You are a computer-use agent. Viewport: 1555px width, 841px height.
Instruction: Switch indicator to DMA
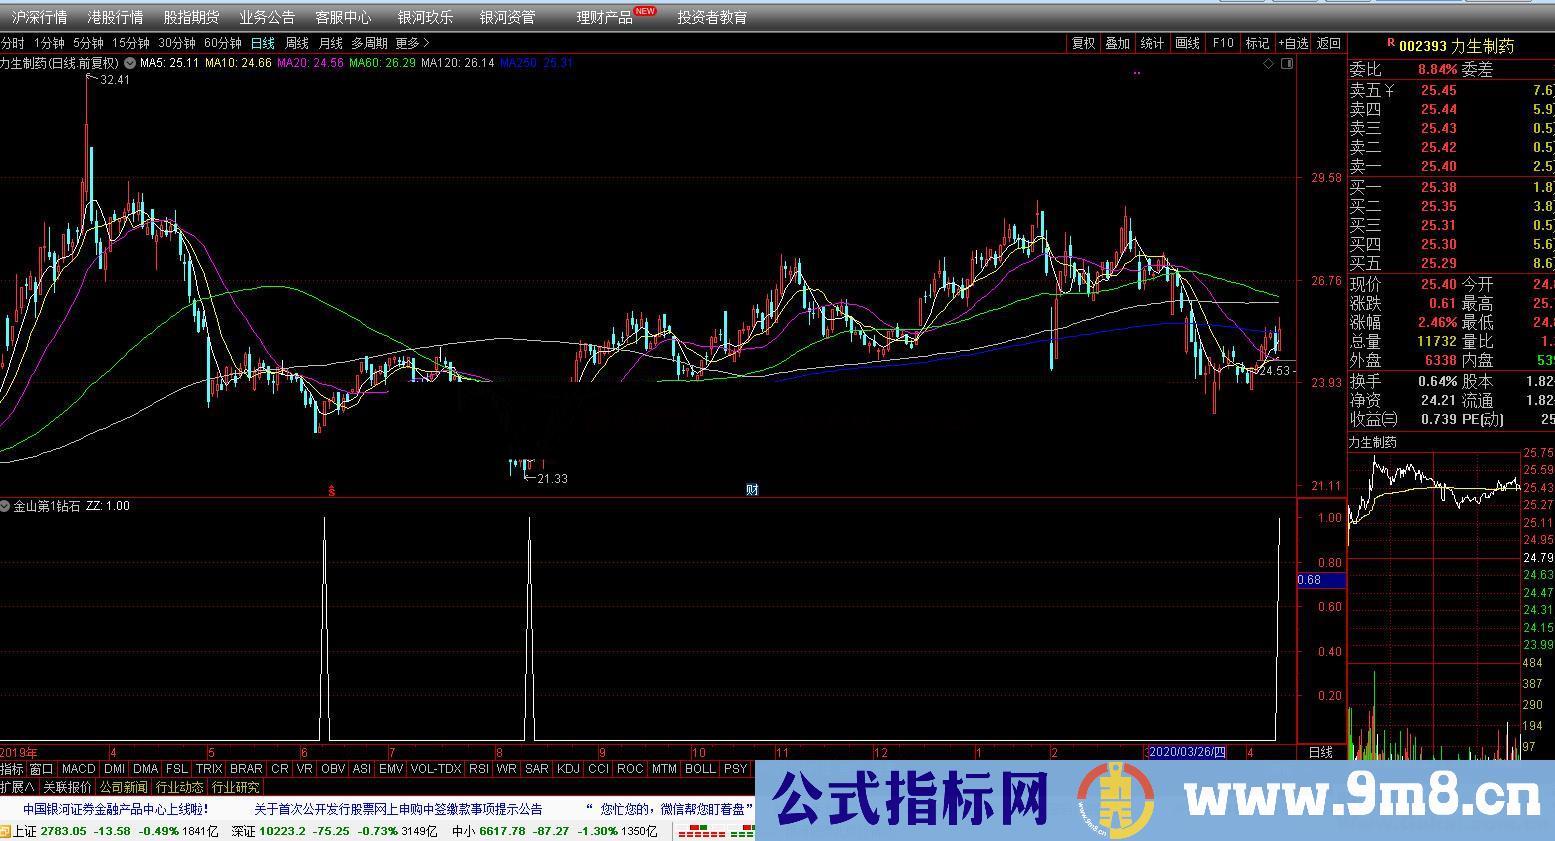pyautogui.click(x=146, y=769)
